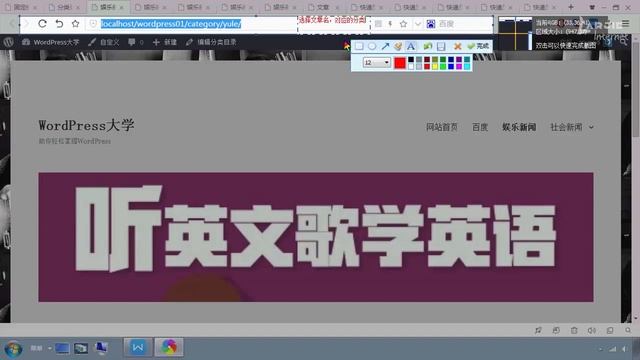
Task: Click the trash status bar icon
Action: click(x=574, y=330)
